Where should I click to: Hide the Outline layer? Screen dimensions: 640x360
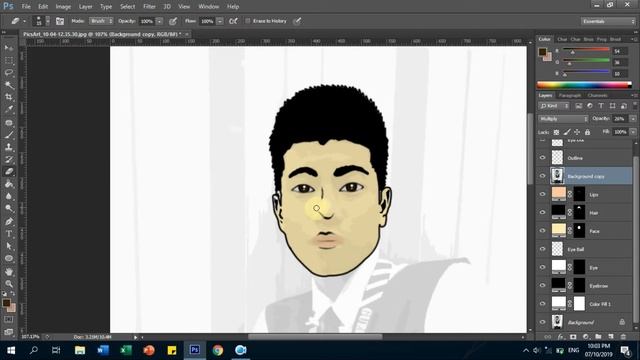point(542,158)
